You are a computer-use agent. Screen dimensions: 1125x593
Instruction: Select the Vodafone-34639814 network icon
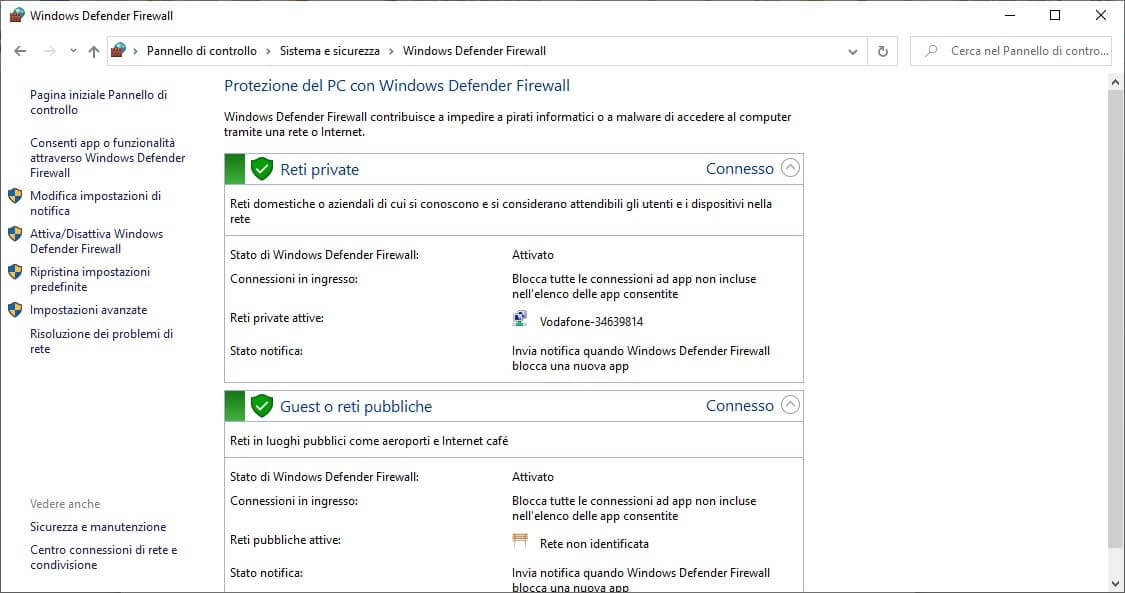point(520,317)
